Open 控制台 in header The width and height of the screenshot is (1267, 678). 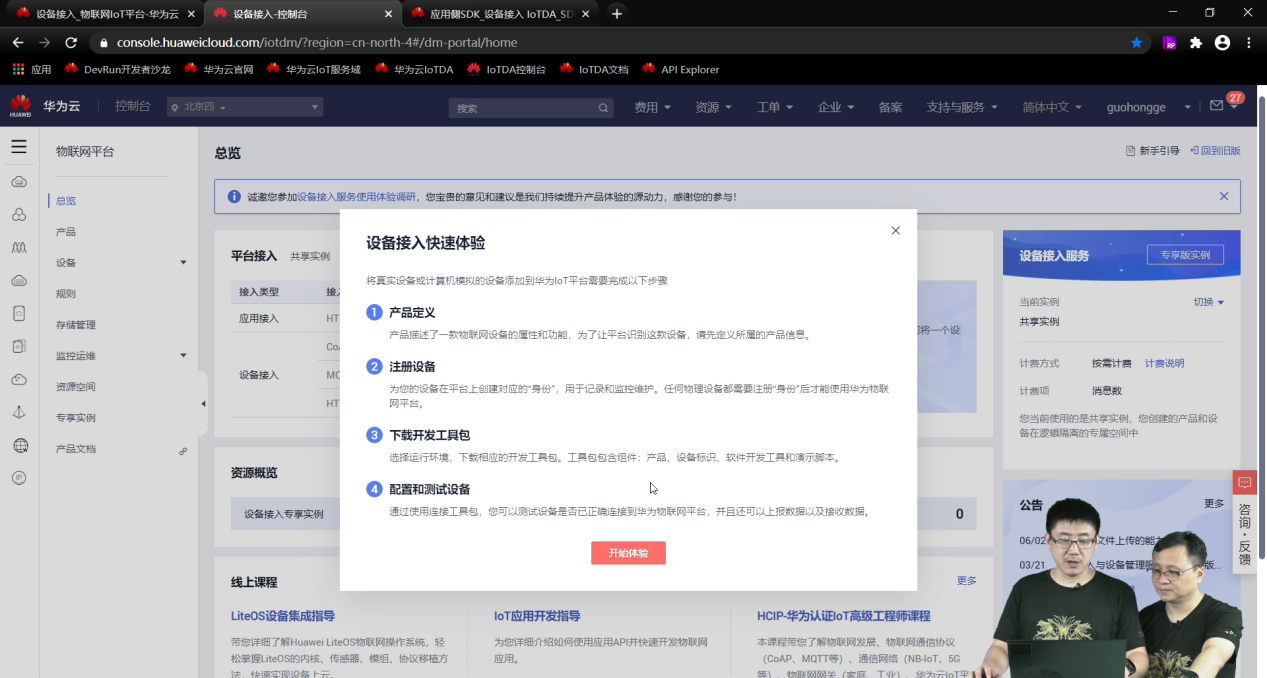pyautogui.click(x=132, y=106)
